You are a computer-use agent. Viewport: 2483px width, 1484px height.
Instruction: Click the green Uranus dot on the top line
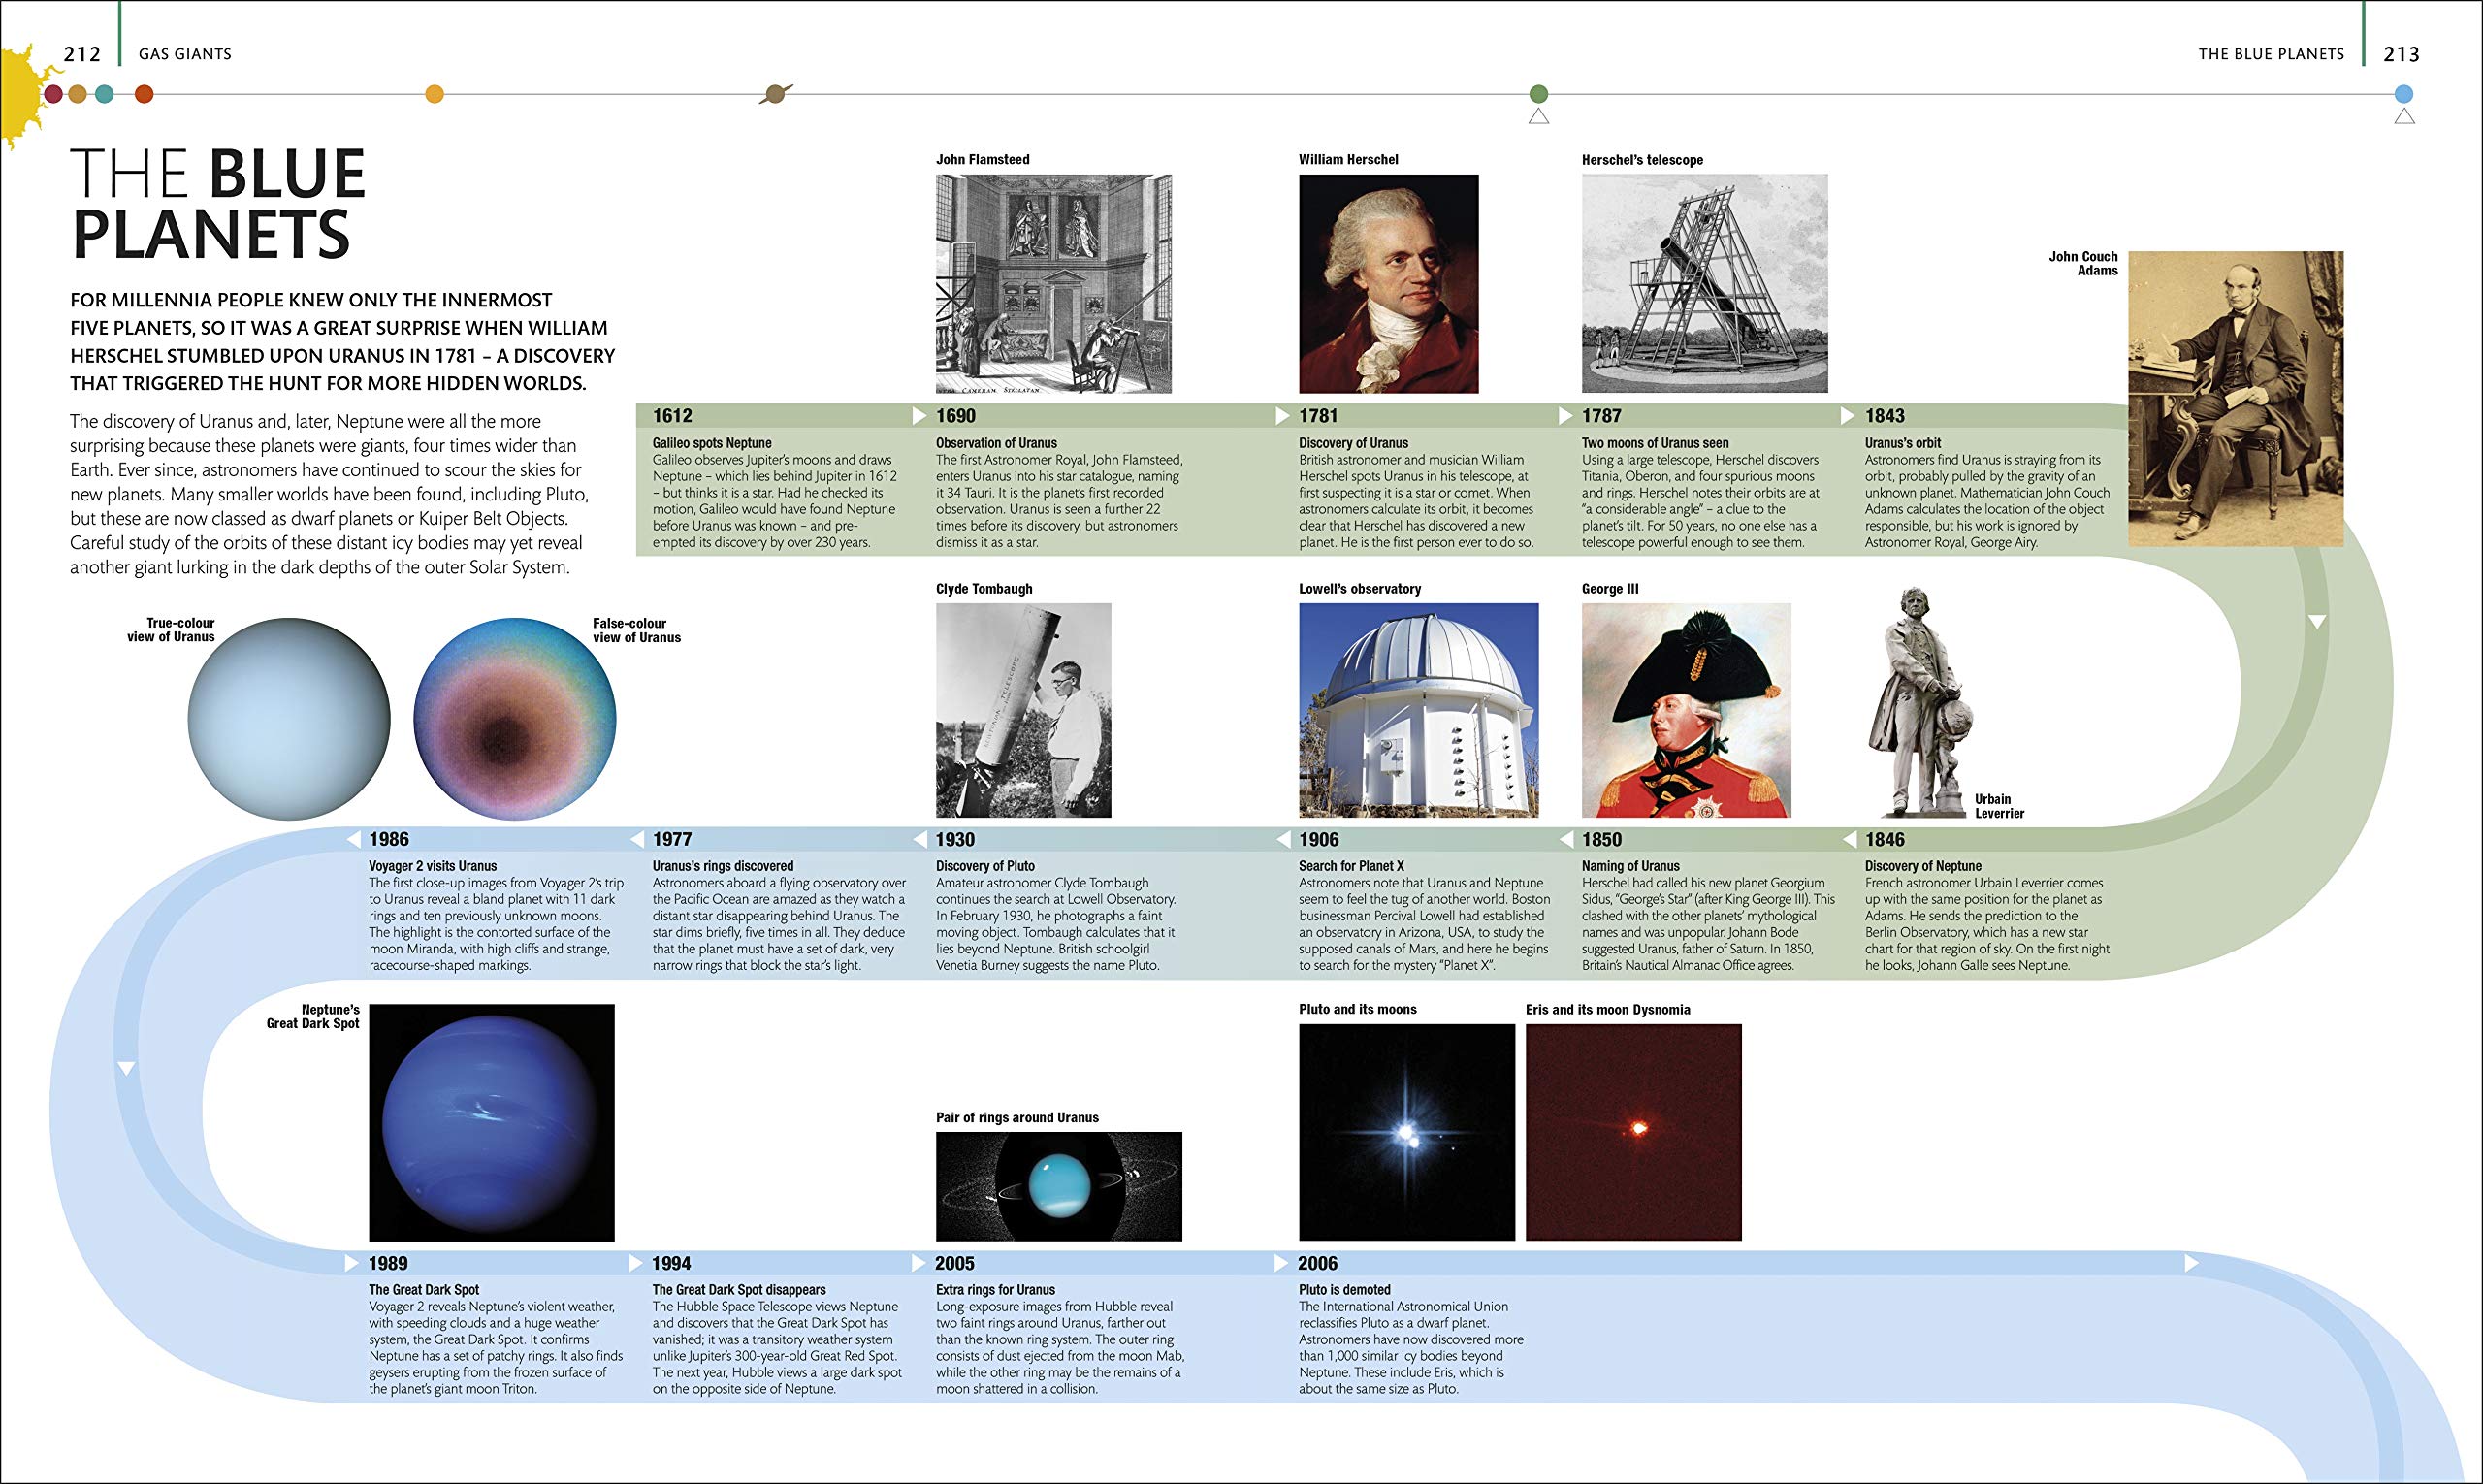coord(1539,94)
